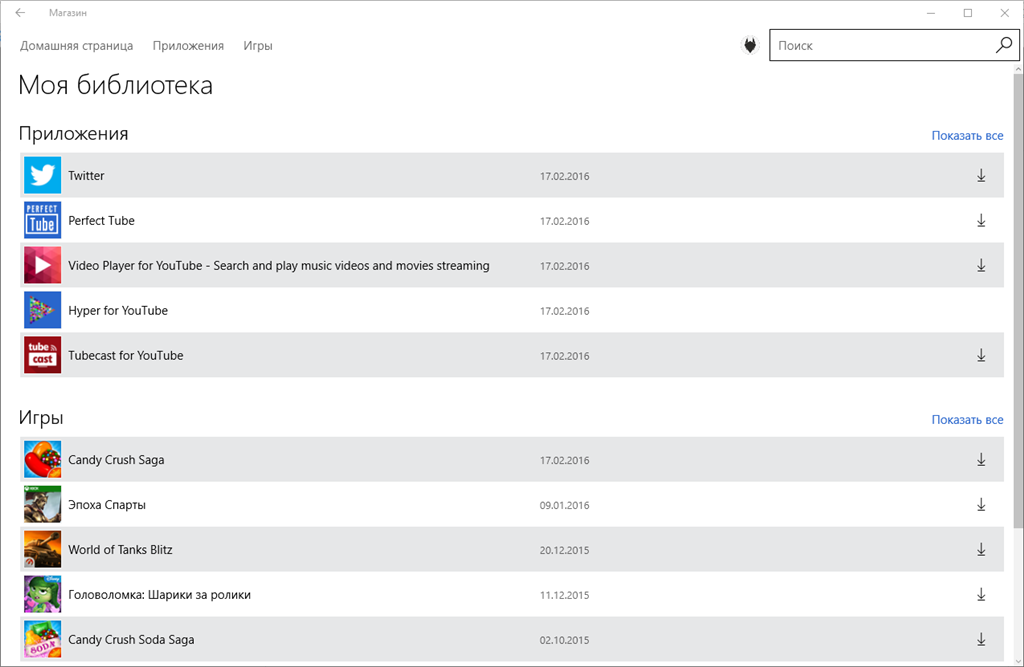Screen dimensions: 1024x667
Task: Click the World of Tanks Blitz icon
Action: (x=42, y=549)
